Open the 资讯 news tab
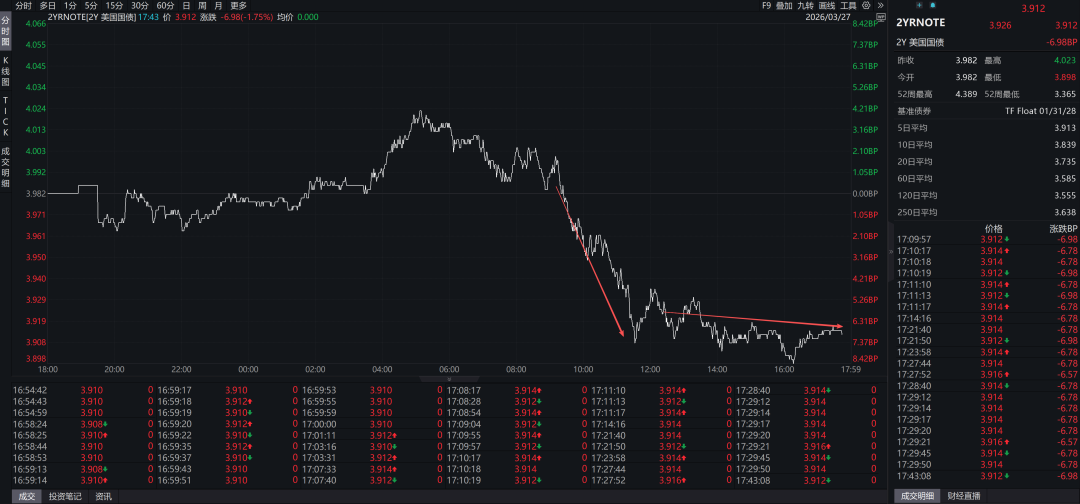 point(104,496)
